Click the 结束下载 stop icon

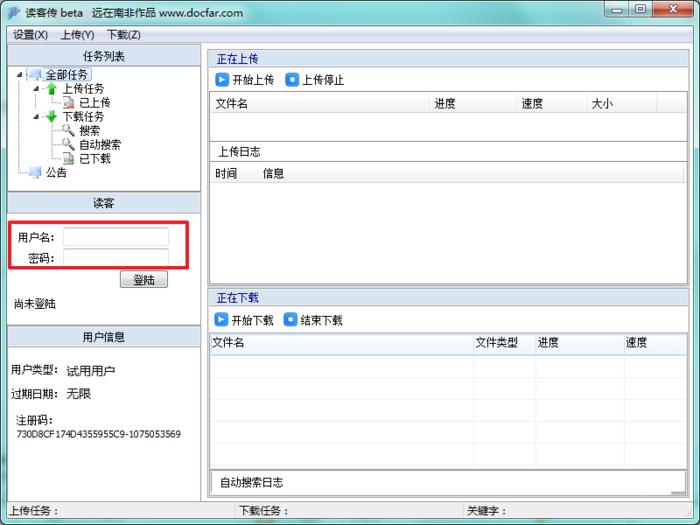tap(290, 320)
